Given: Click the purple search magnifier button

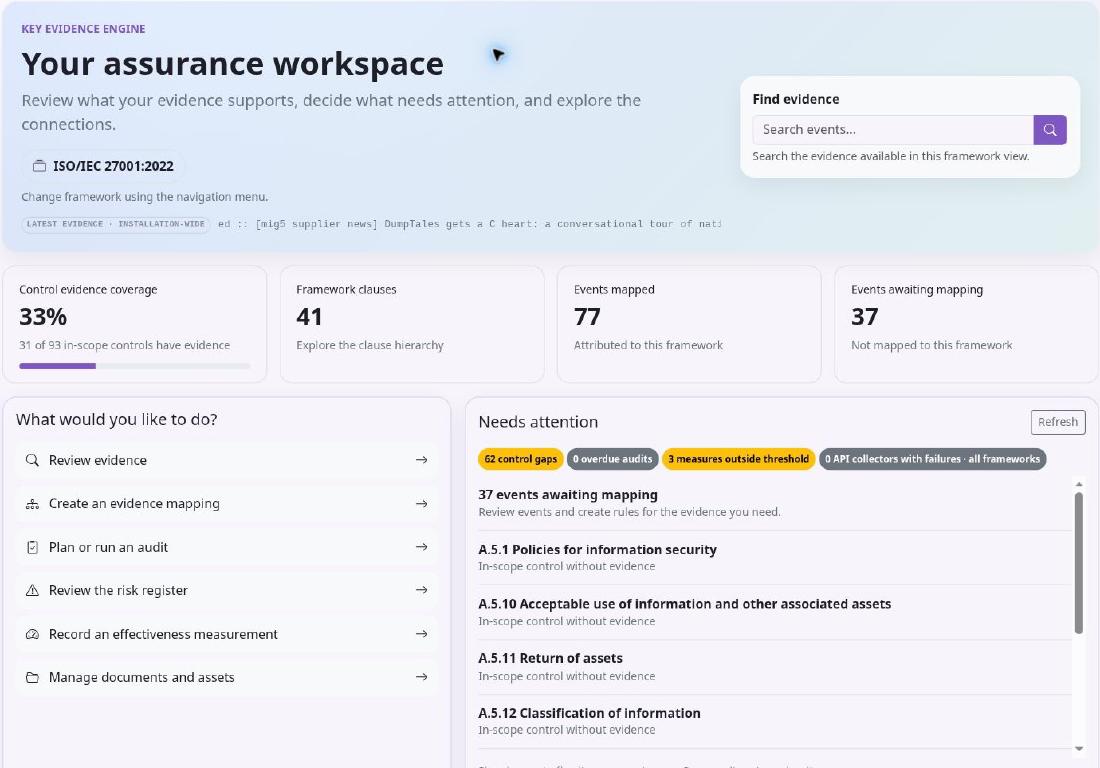Looking at the screenshot, I should pyautogui.click(x=1049, y=130).
